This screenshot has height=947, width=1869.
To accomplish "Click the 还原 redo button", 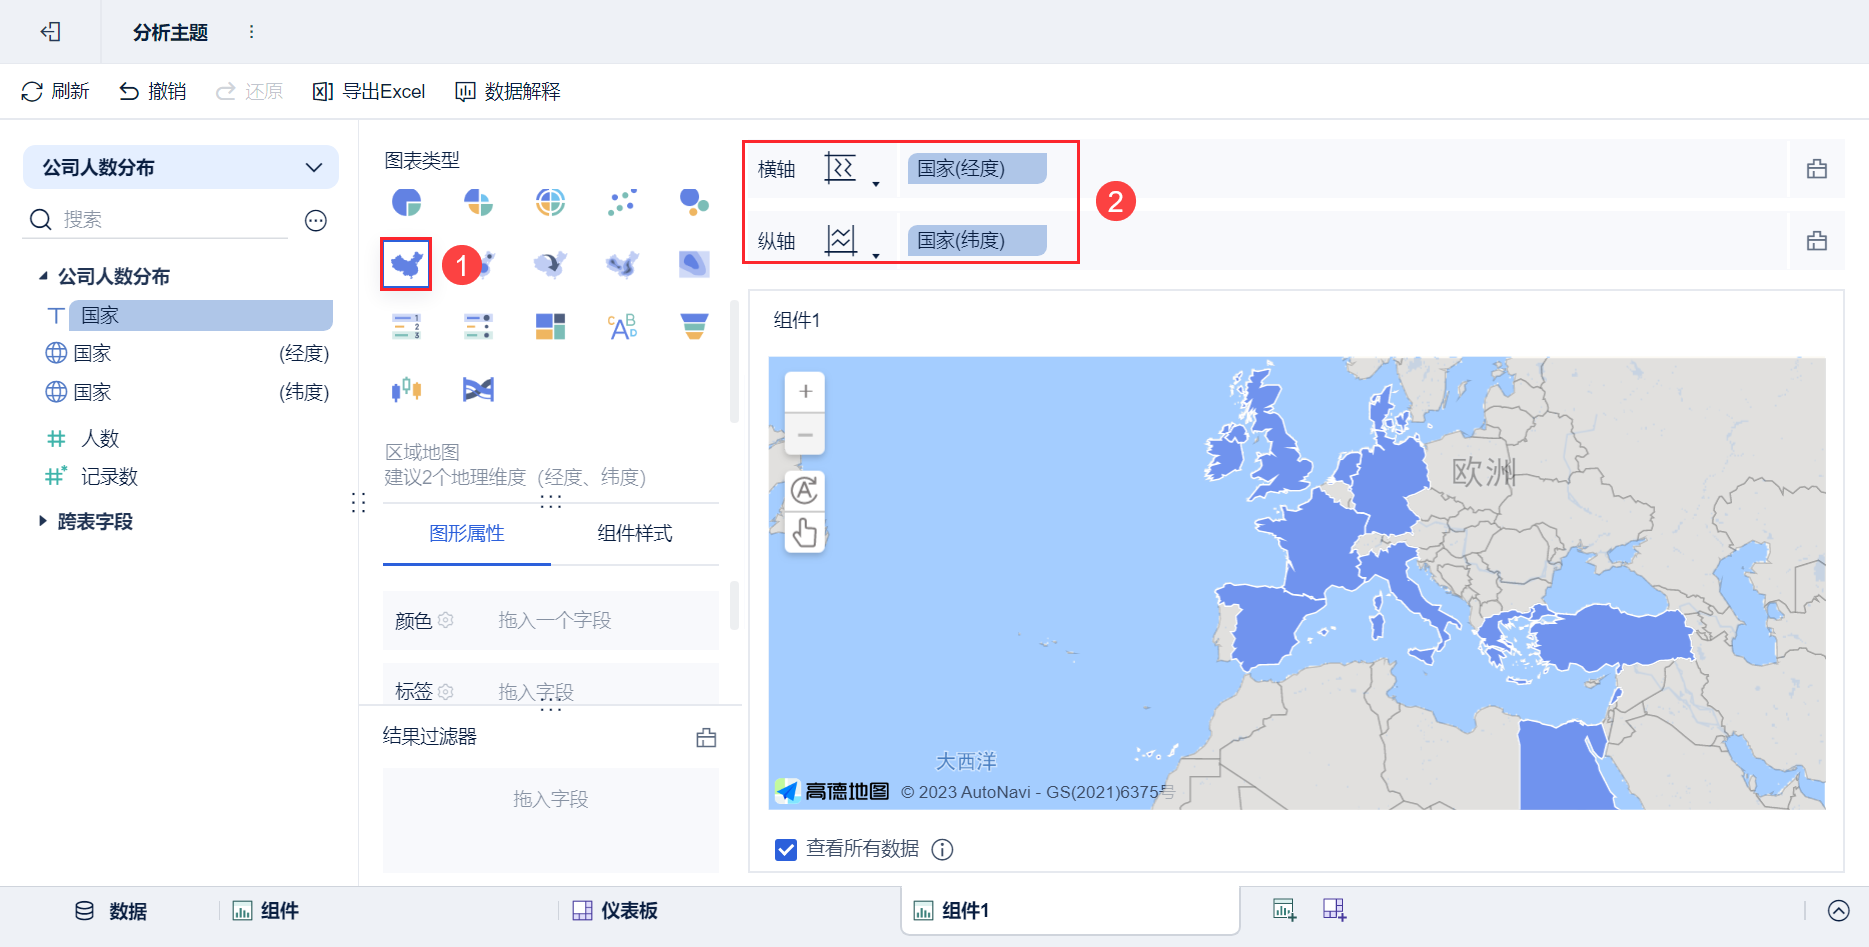I will 249,91.
